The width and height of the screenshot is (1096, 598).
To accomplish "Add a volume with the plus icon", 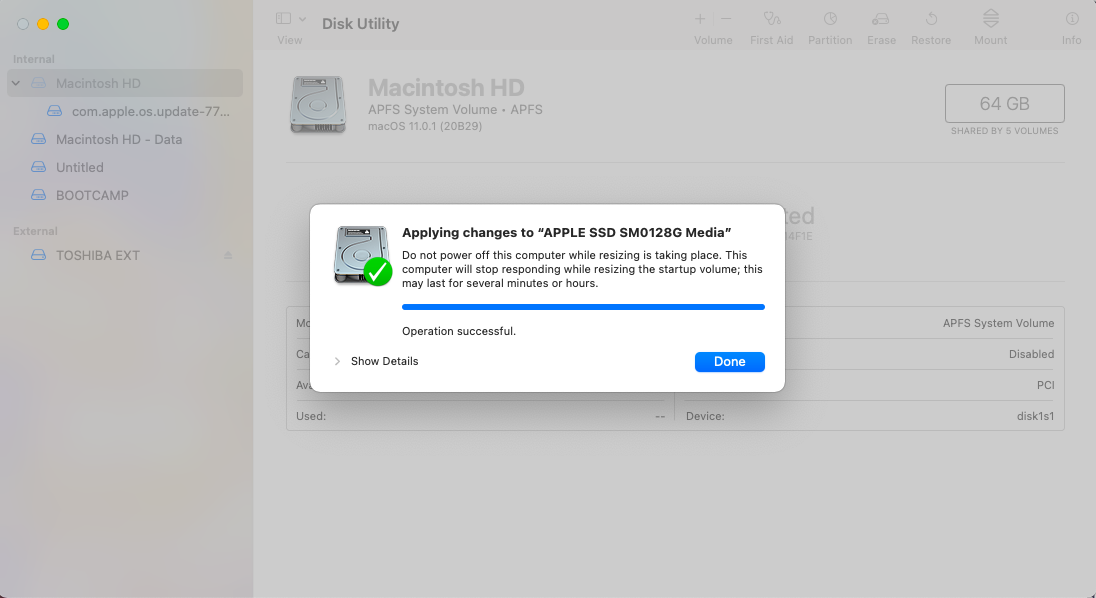I will [x=700, y=19].
